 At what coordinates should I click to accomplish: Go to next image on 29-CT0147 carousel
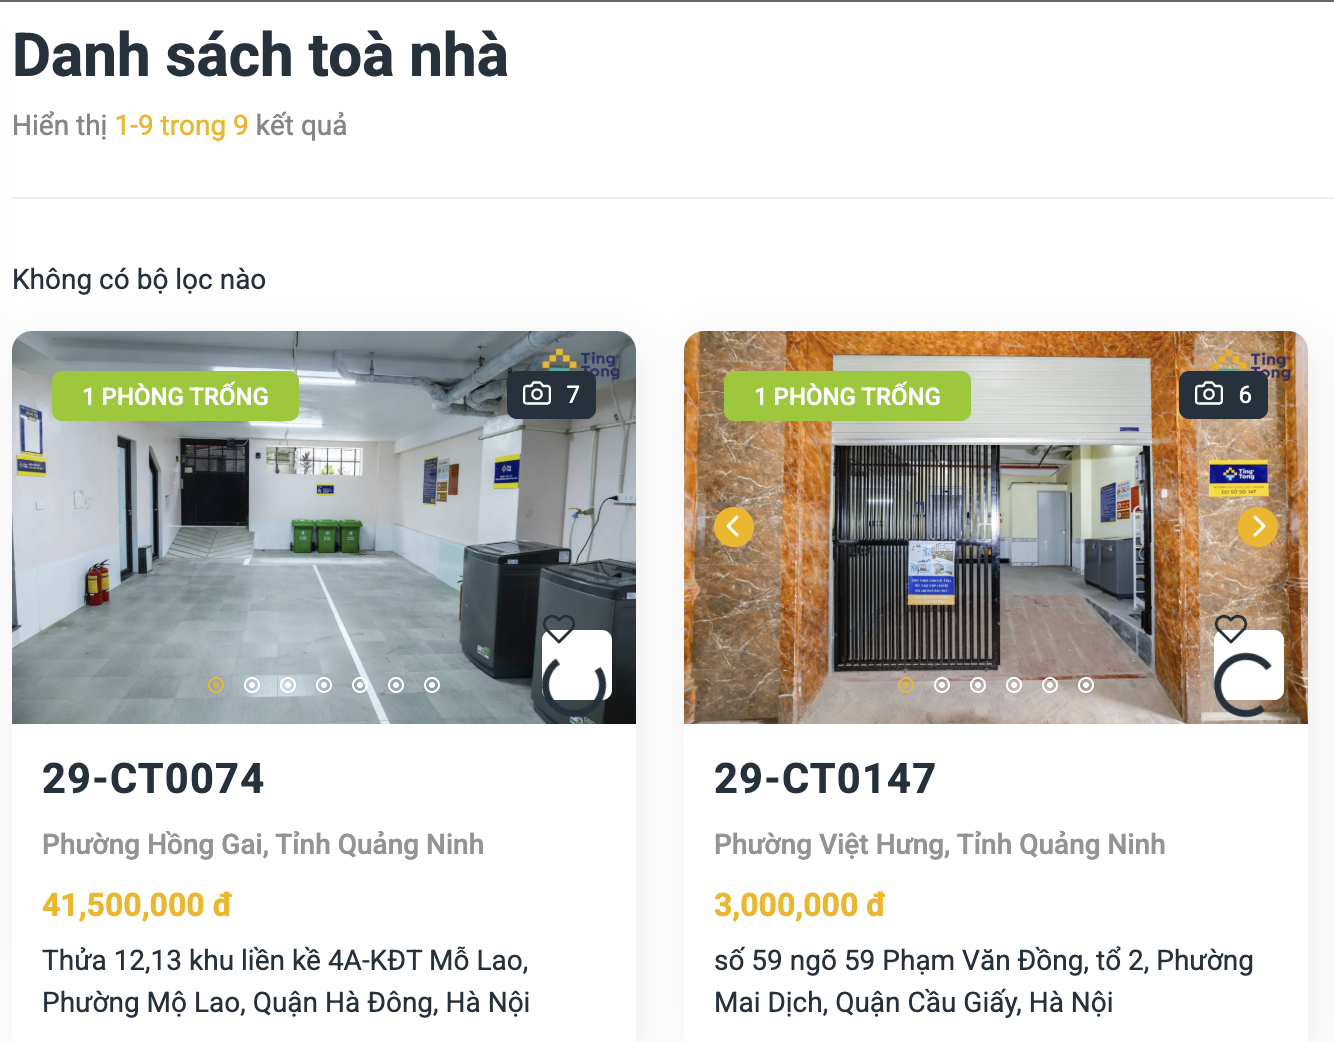pos(1258,526)
